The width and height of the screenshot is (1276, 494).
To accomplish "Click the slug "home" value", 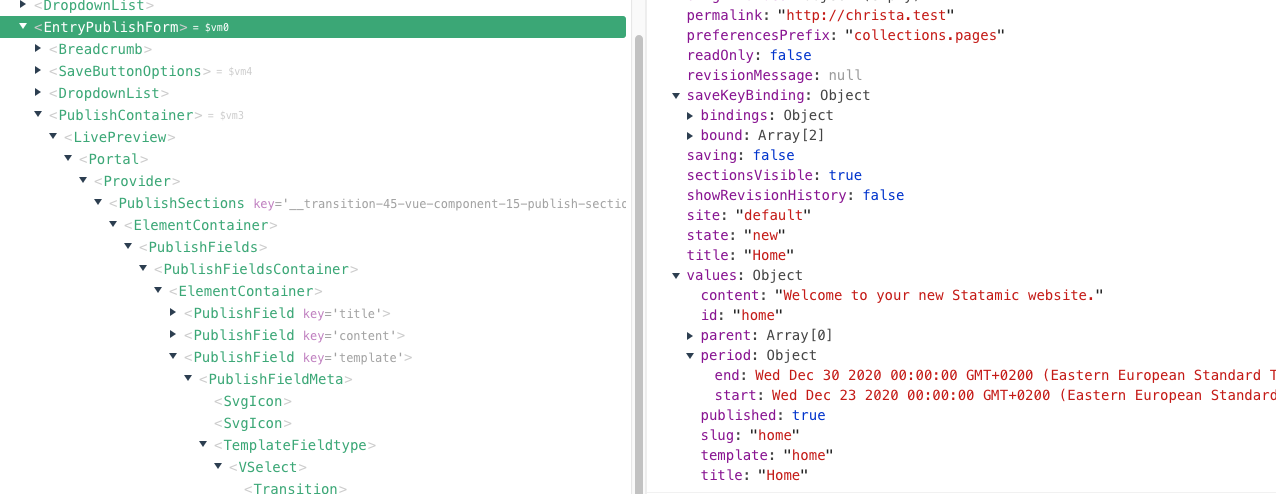I will (774, 435).
